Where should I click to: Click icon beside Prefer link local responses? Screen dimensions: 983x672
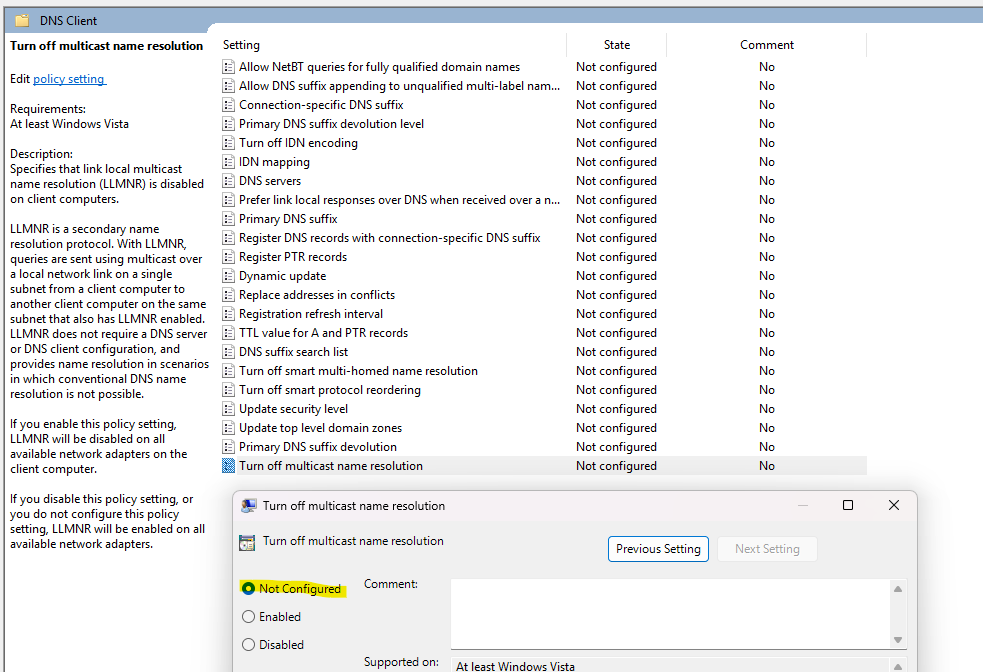[x=229, y=200]
